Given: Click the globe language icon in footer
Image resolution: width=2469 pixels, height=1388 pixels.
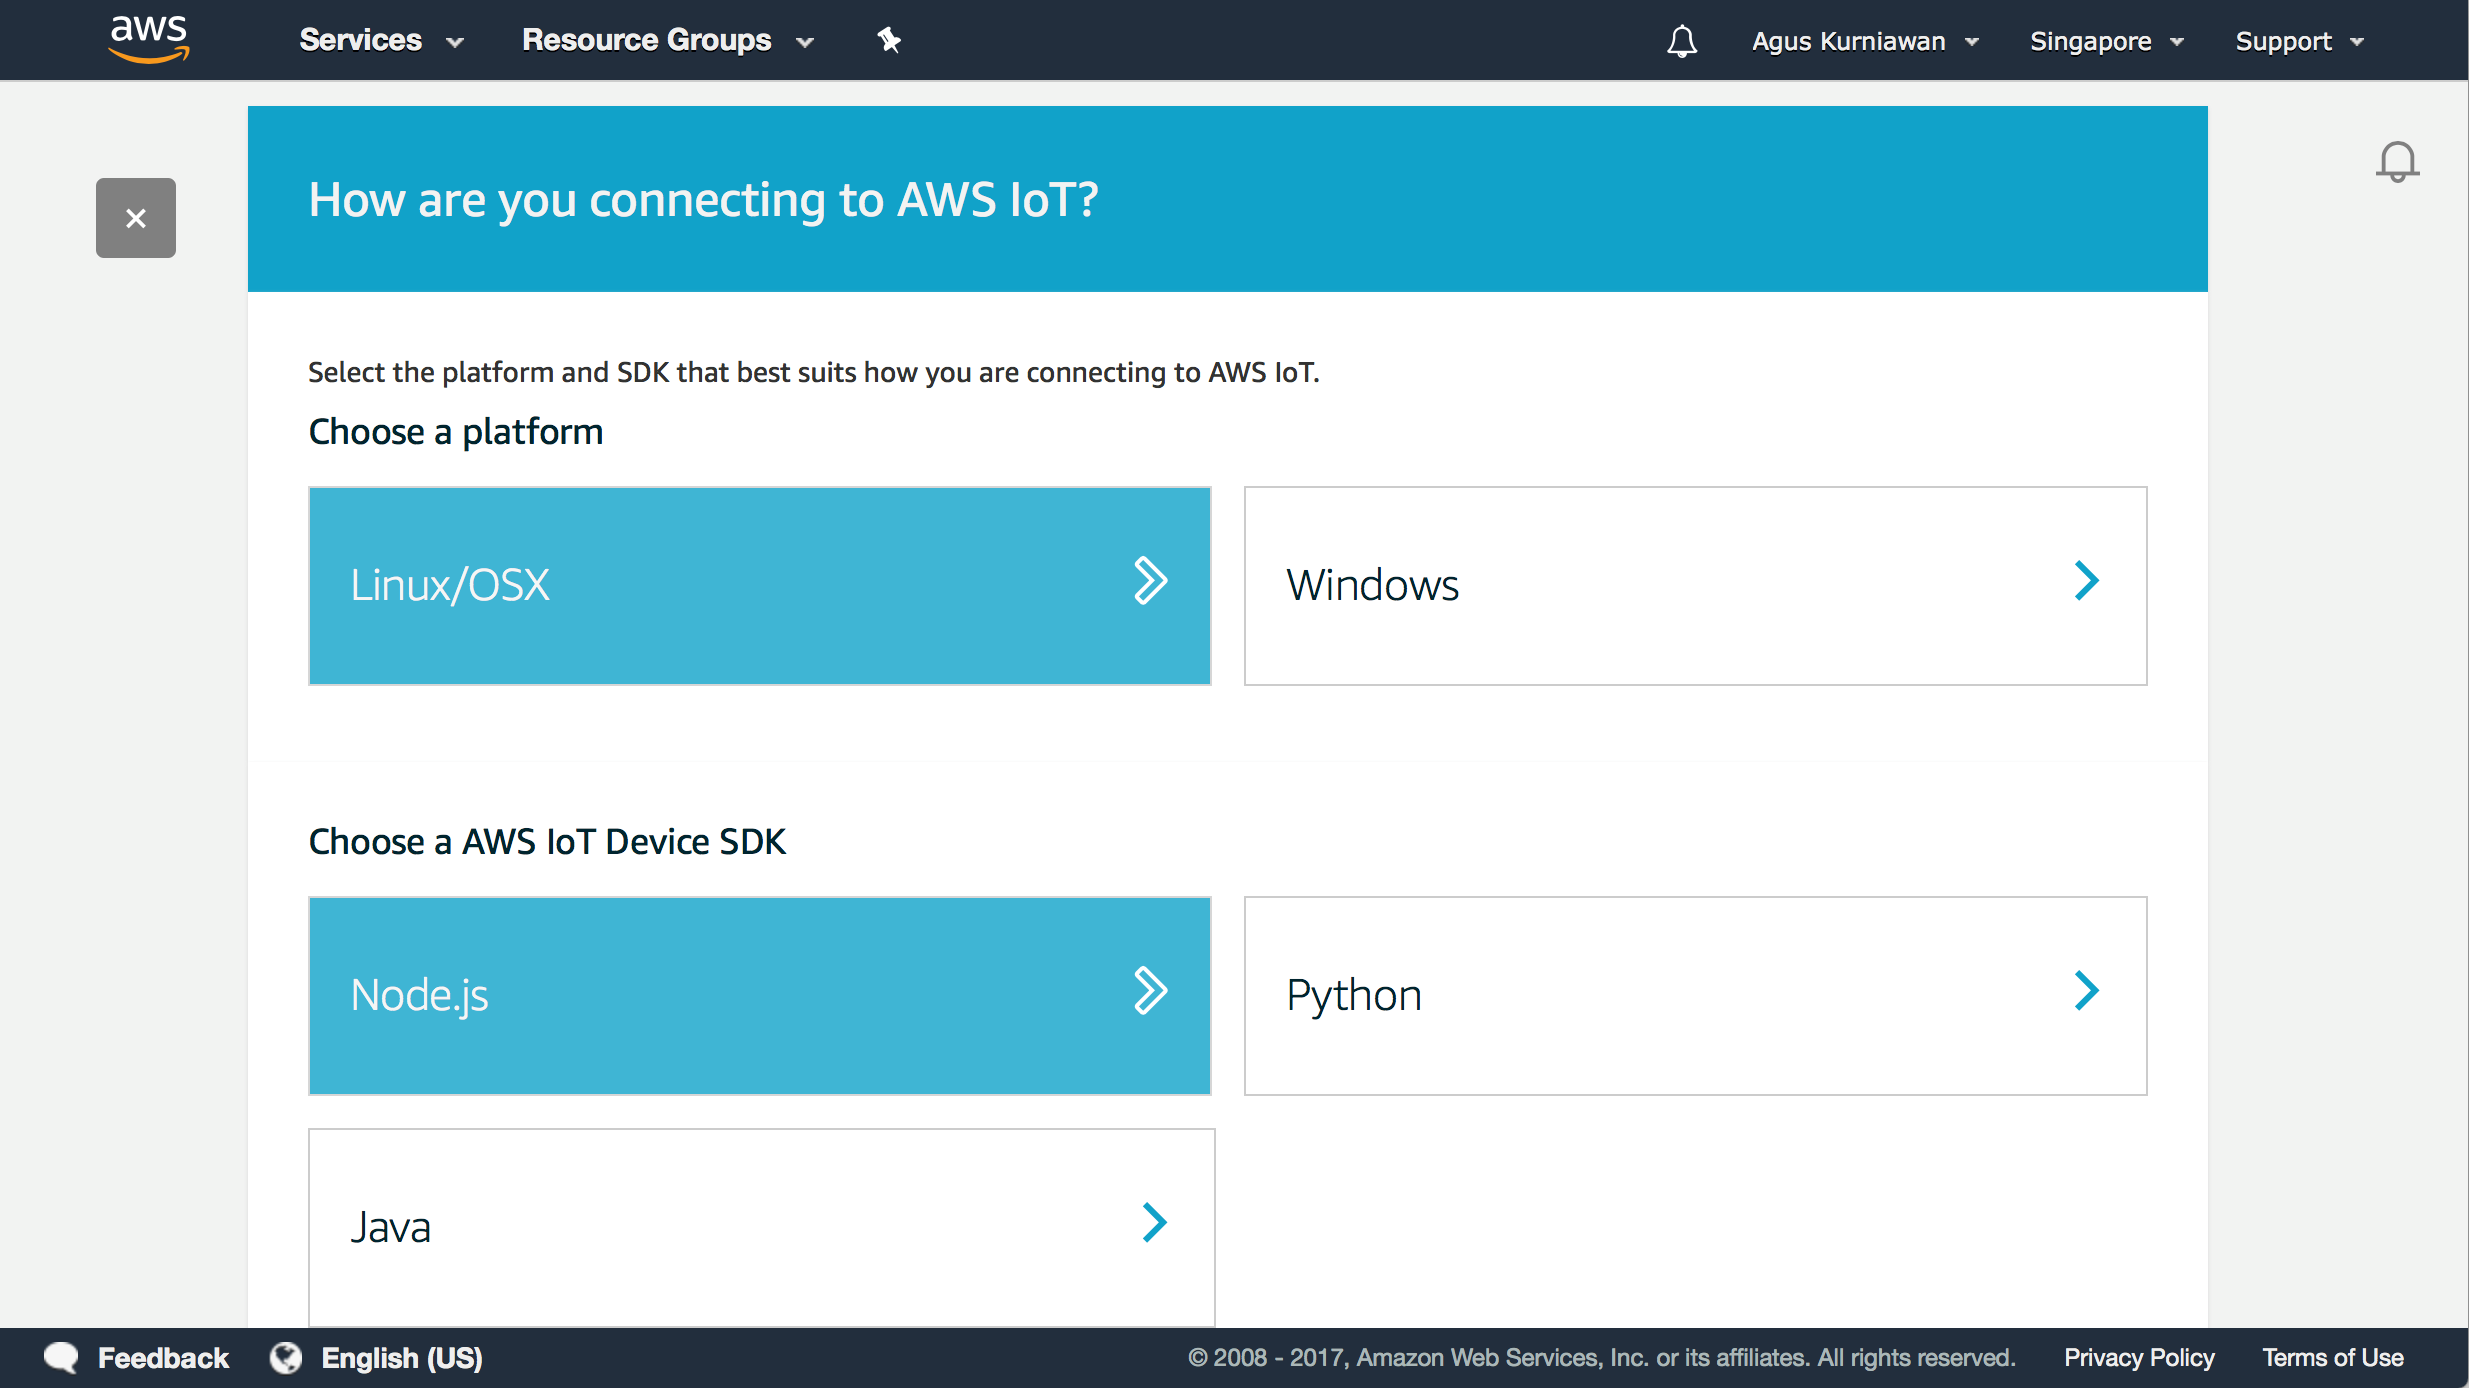Looking at the screenshot, I should coord(286,1358).
